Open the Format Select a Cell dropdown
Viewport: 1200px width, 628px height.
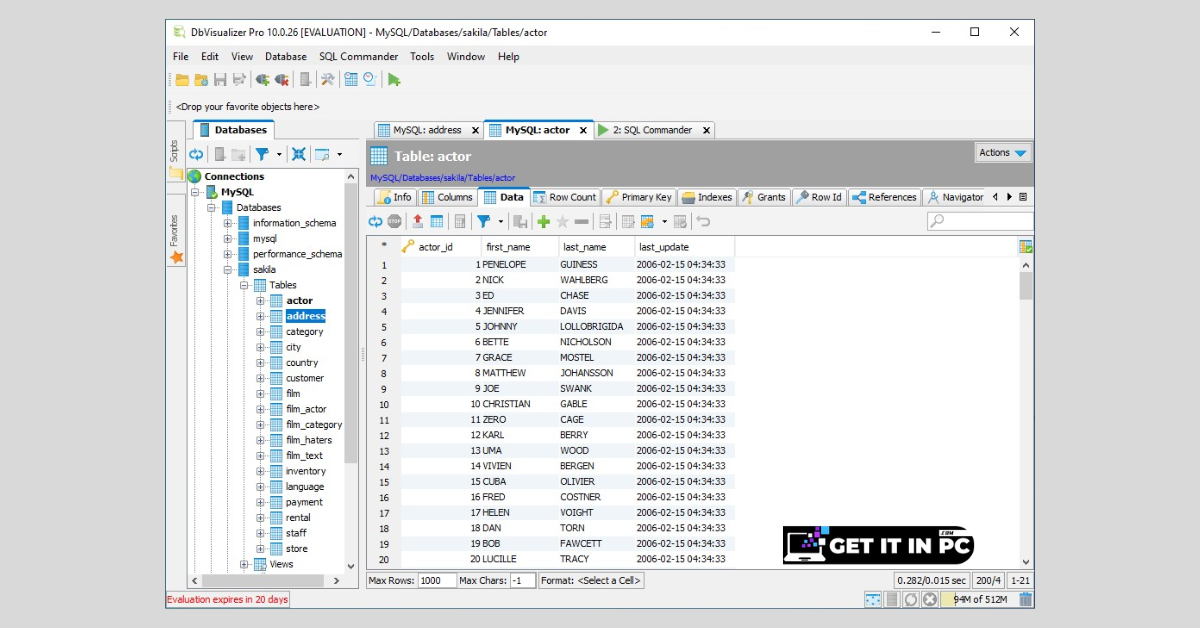[592, 580]
